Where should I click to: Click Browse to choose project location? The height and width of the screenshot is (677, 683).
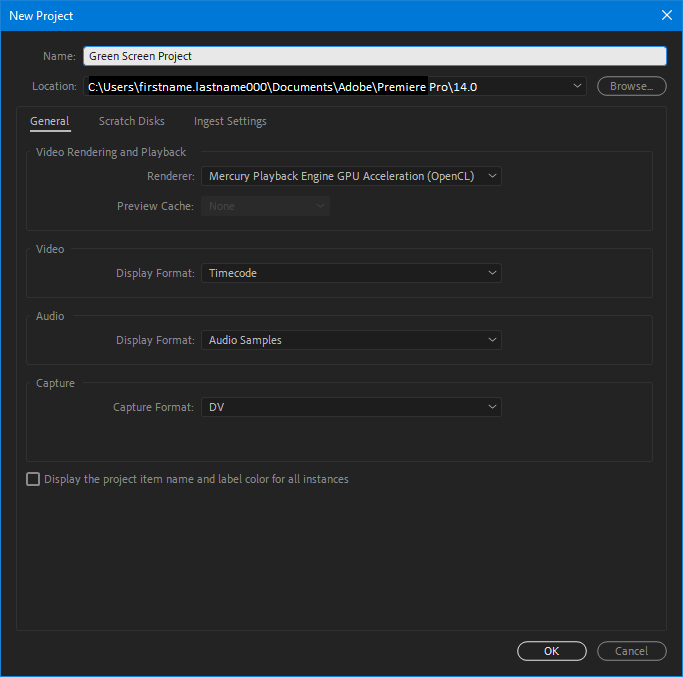[x=632, y=86]
